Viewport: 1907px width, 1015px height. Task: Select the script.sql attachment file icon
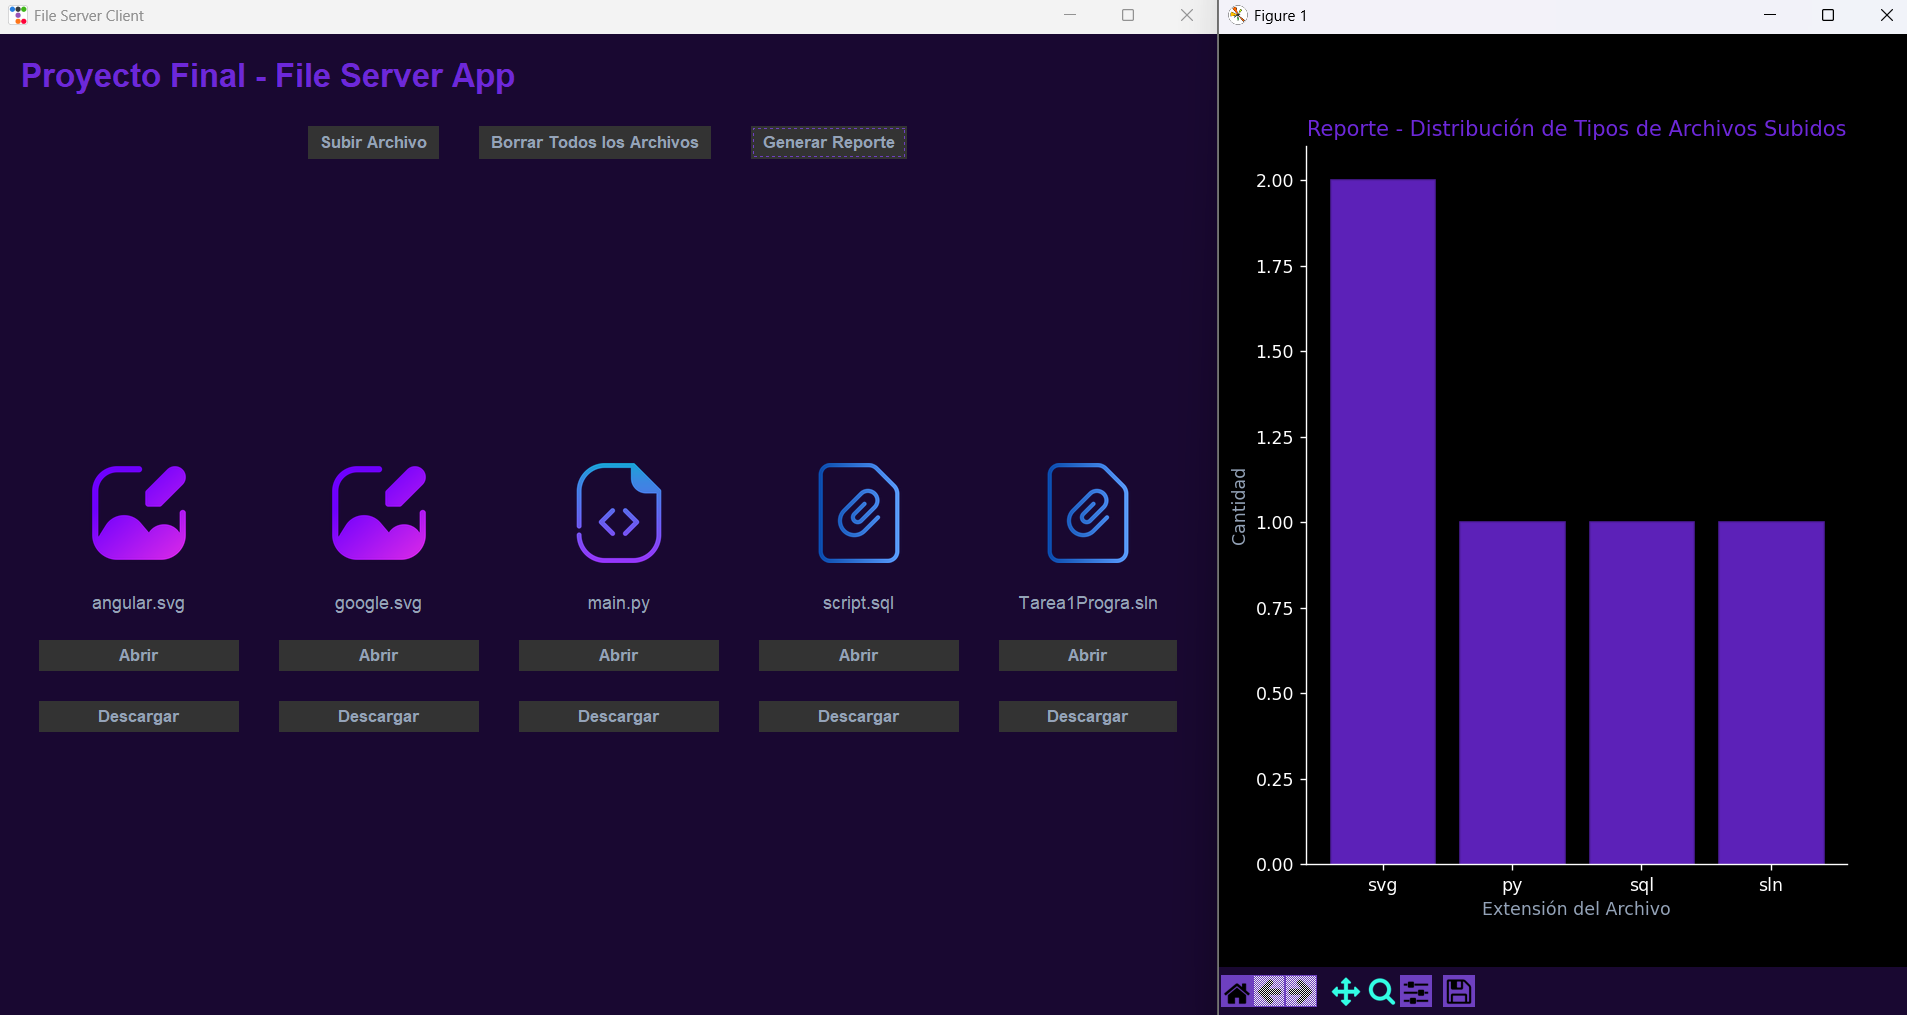pos(859,513)
